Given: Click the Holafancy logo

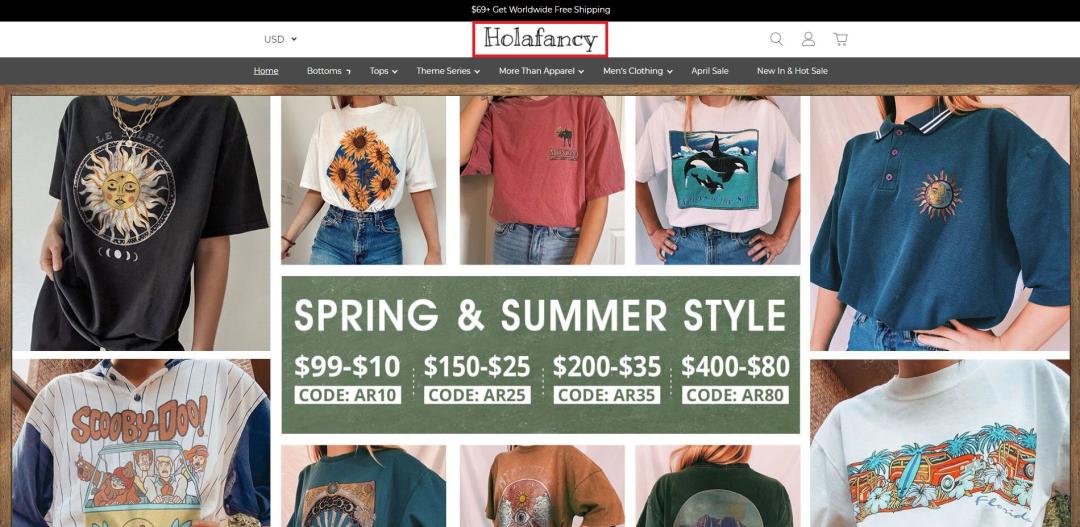Looking at the screenshot, I should tap(540, 39).
